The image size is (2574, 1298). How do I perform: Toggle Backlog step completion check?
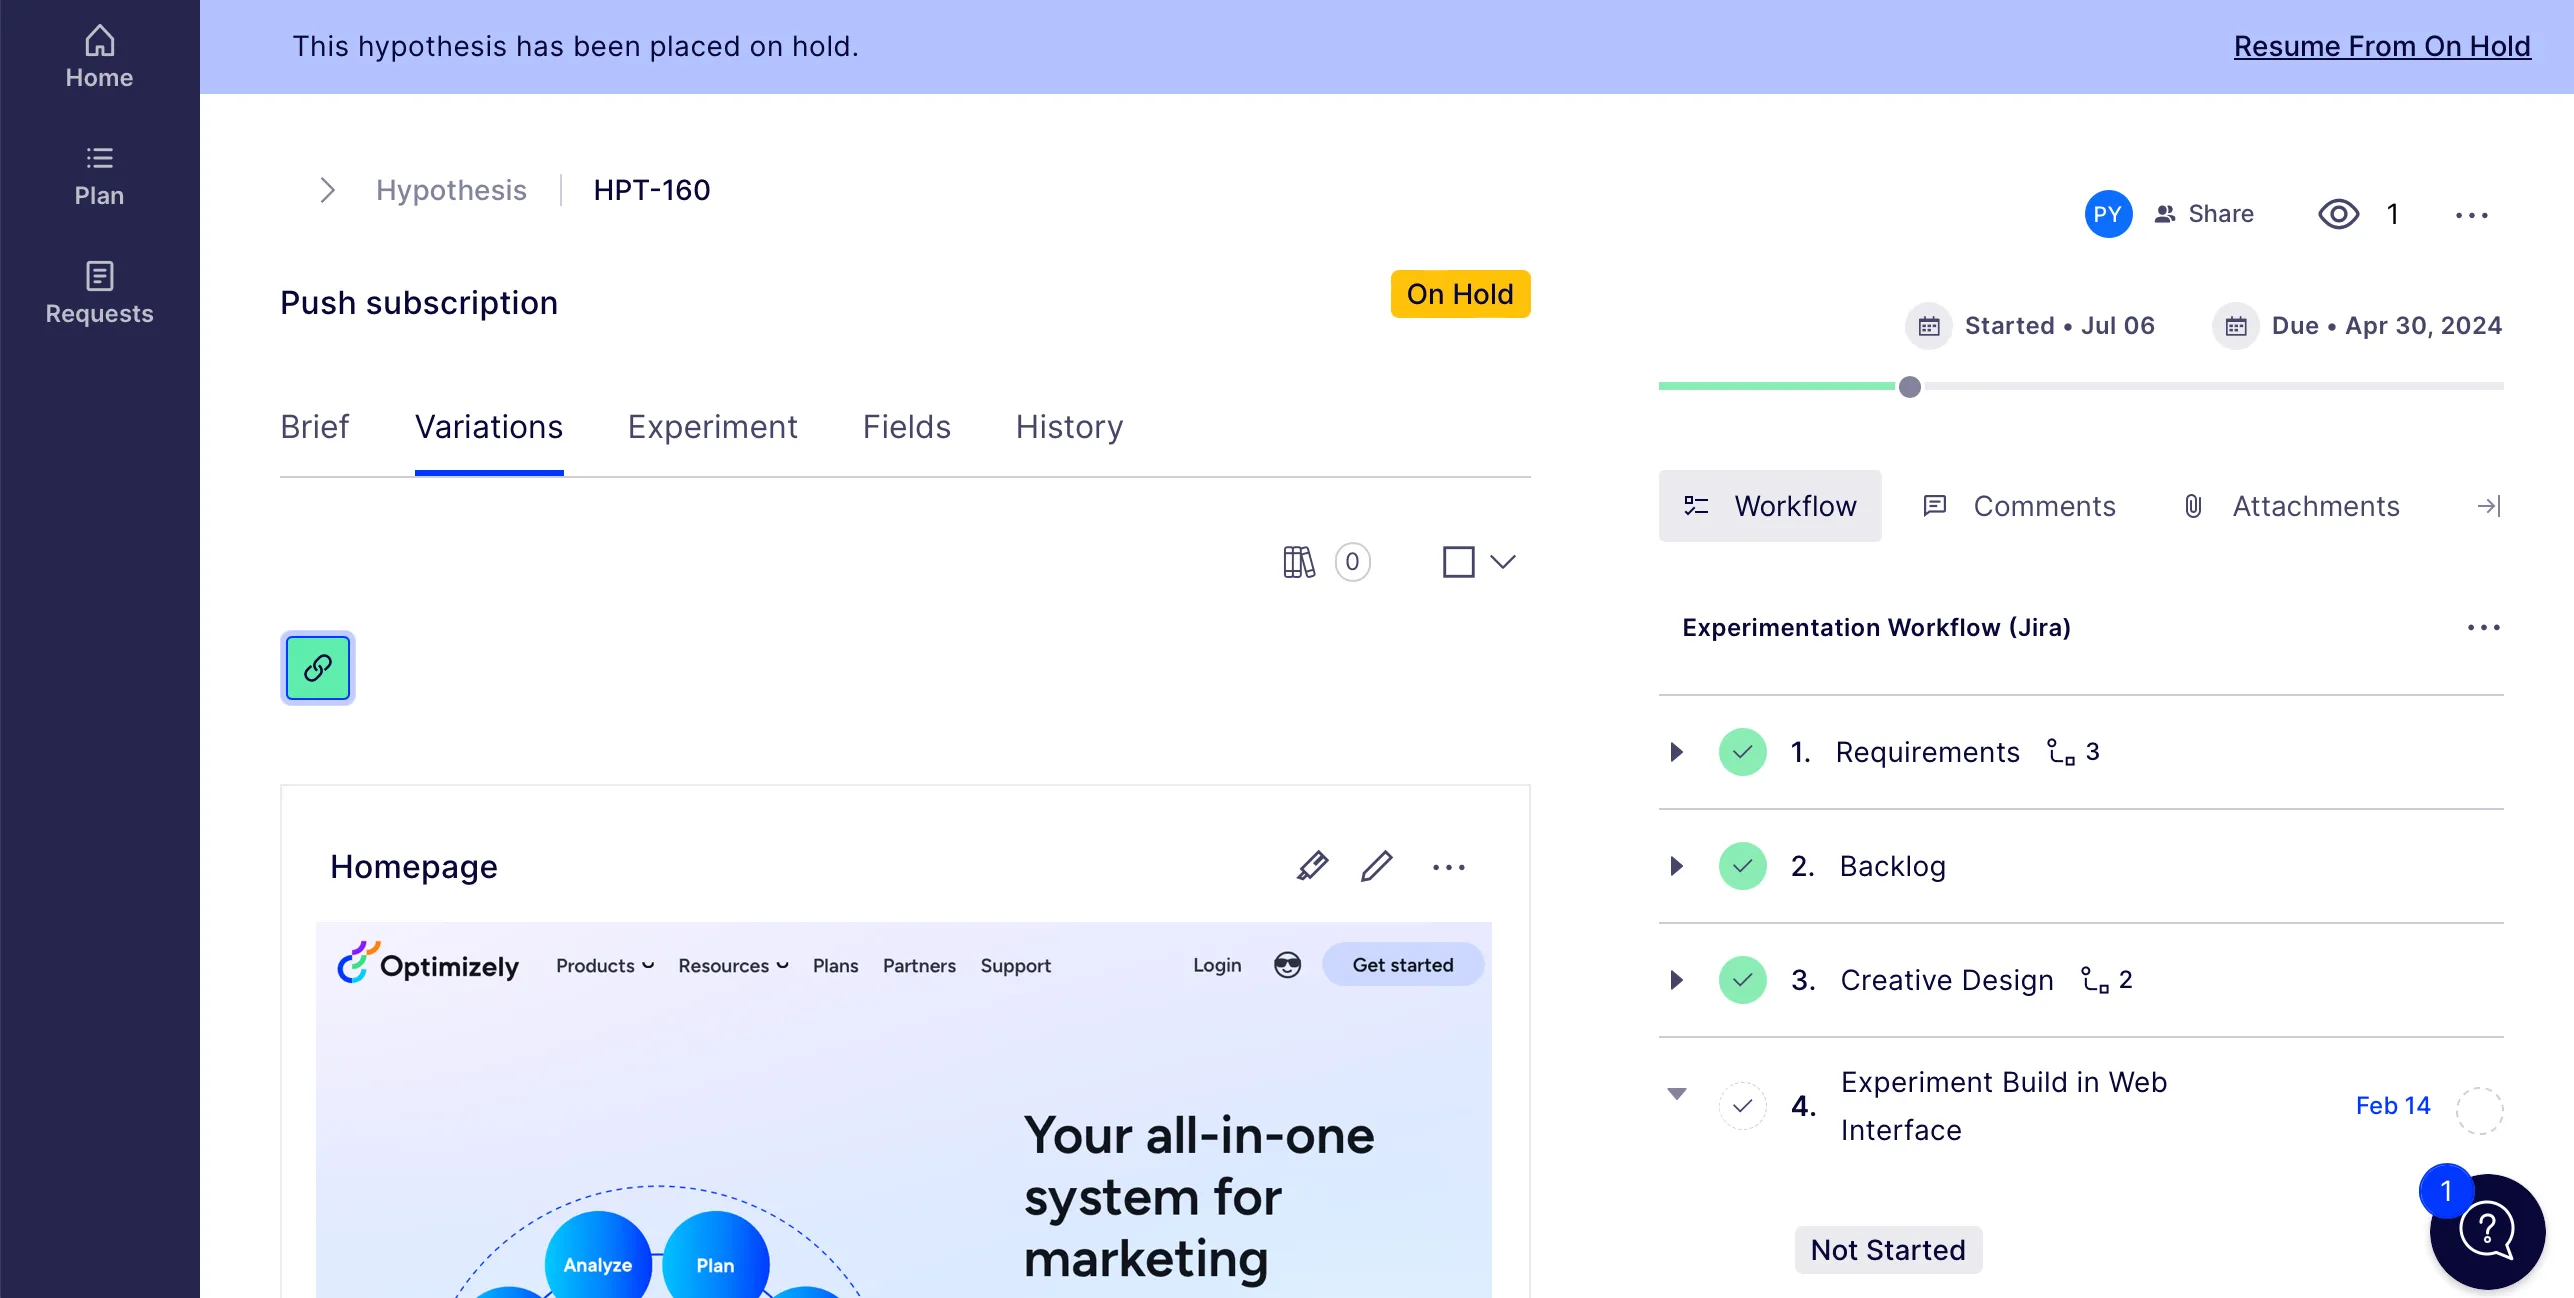(x=1742, y=866)
